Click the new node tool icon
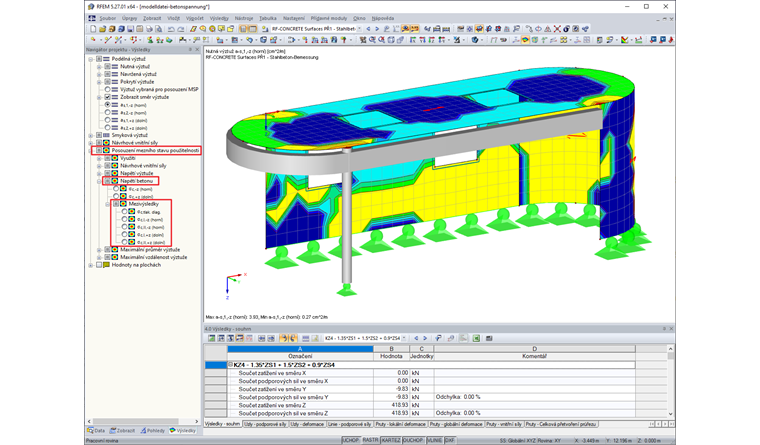Image resolution: width=760 pixels, height=445 pixels. click(x=93, y=40)
